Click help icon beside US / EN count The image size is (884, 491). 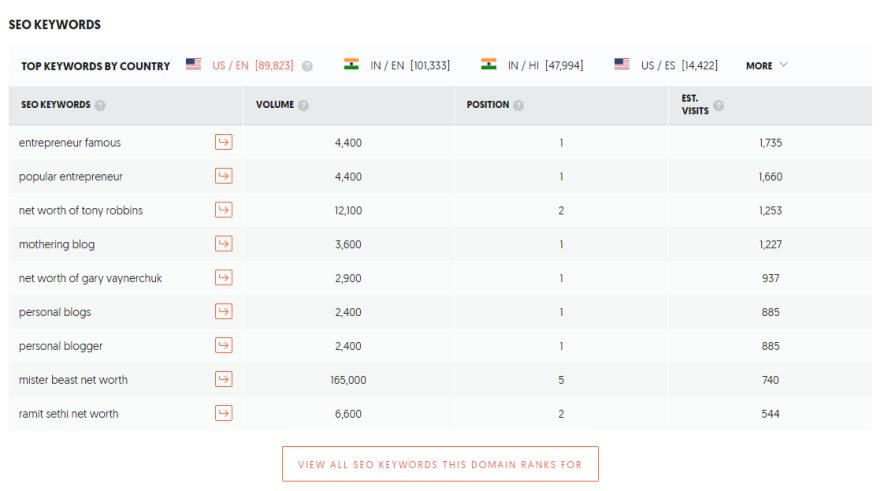(307, 66)
